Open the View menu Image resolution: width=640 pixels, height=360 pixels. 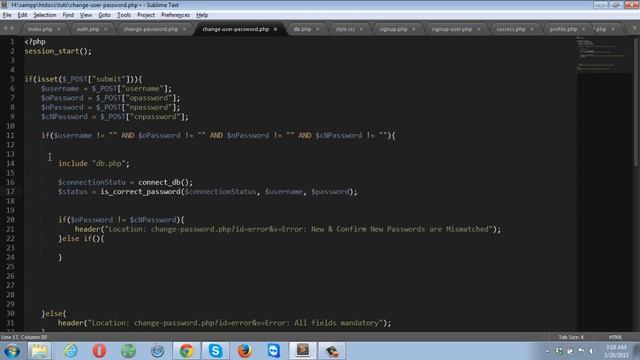(85, 15)
